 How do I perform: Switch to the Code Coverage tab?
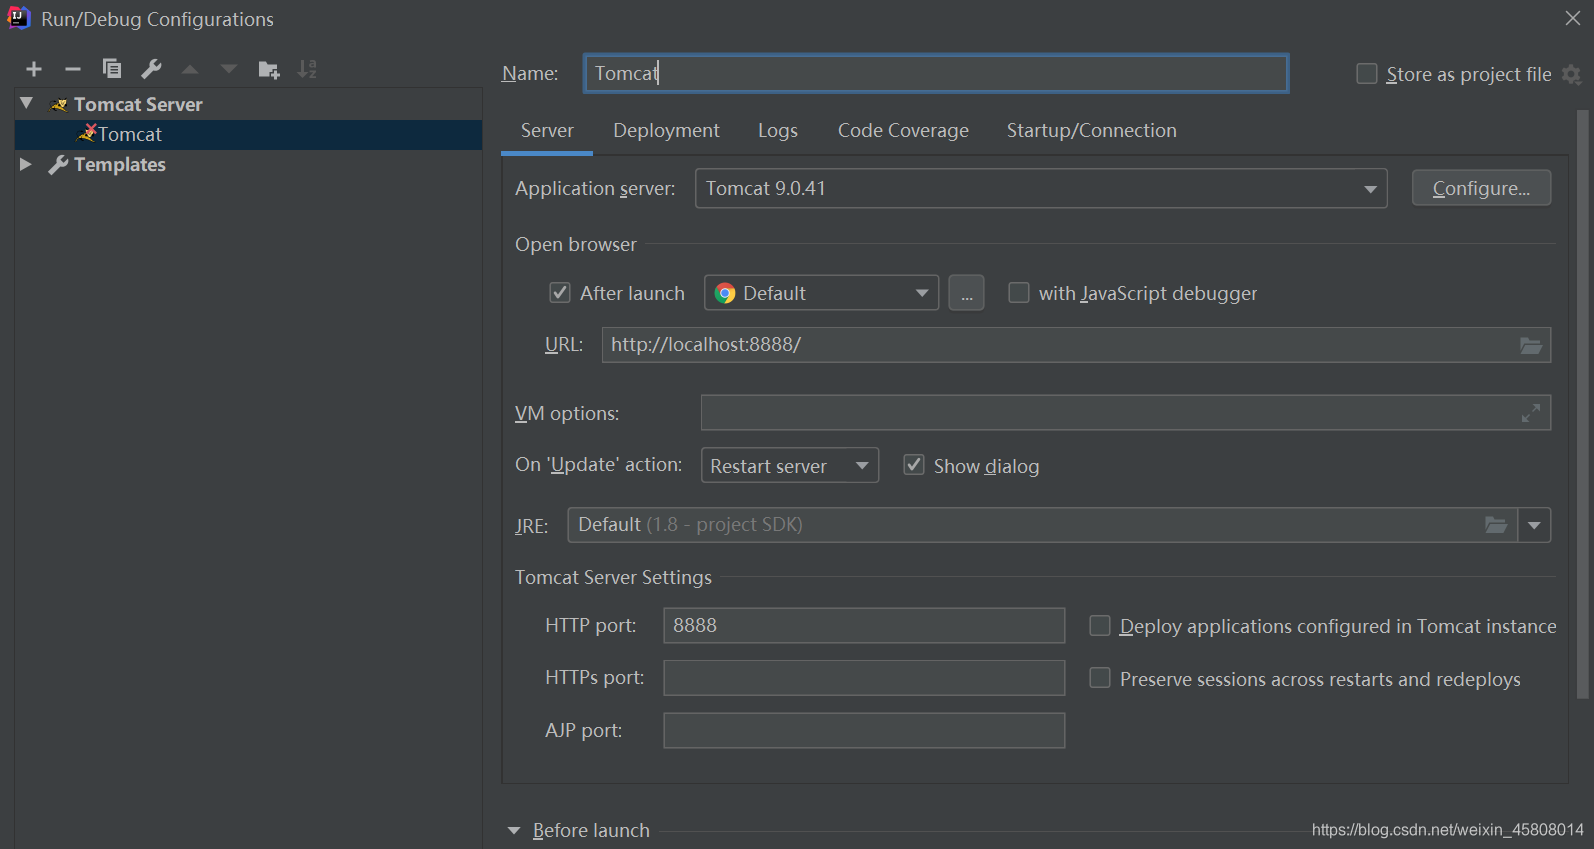903,131
